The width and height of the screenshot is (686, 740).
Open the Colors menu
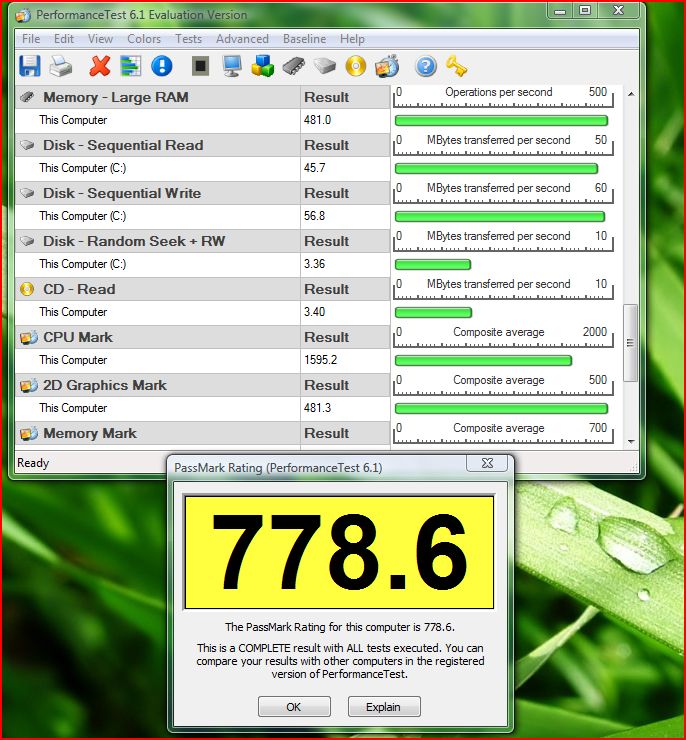coord(144,39)
